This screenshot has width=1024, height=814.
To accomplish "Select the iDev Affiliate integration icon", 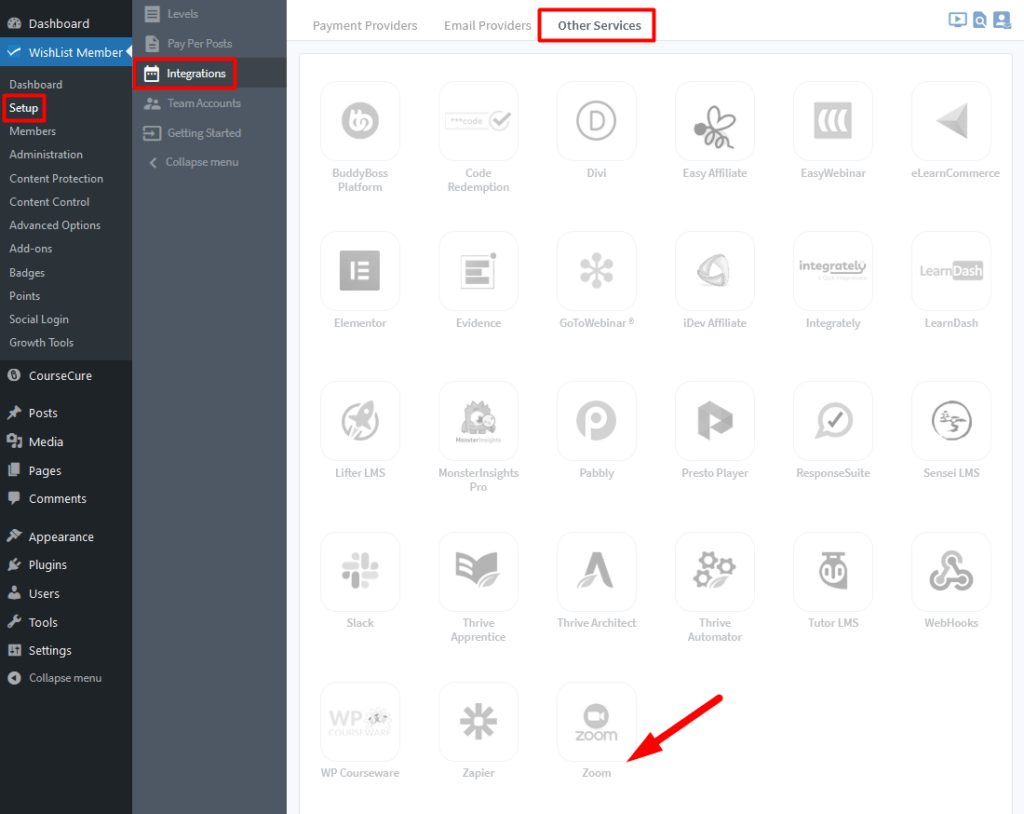I will click(714, 270).
